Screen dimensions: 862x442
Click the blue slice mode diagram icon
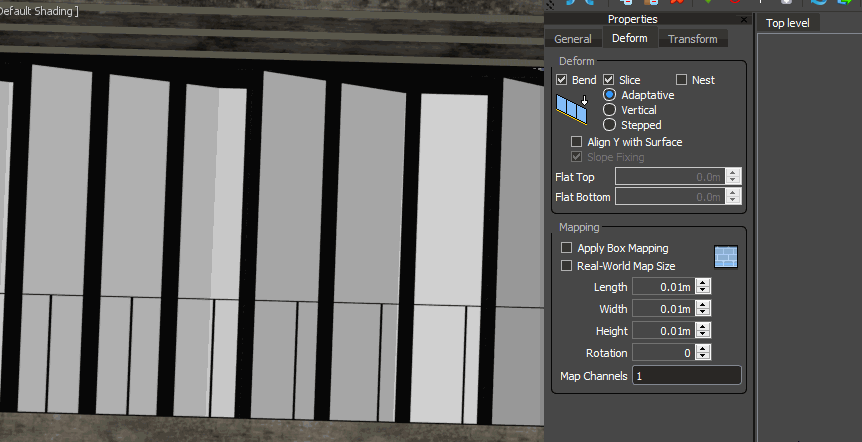(572, 106)
